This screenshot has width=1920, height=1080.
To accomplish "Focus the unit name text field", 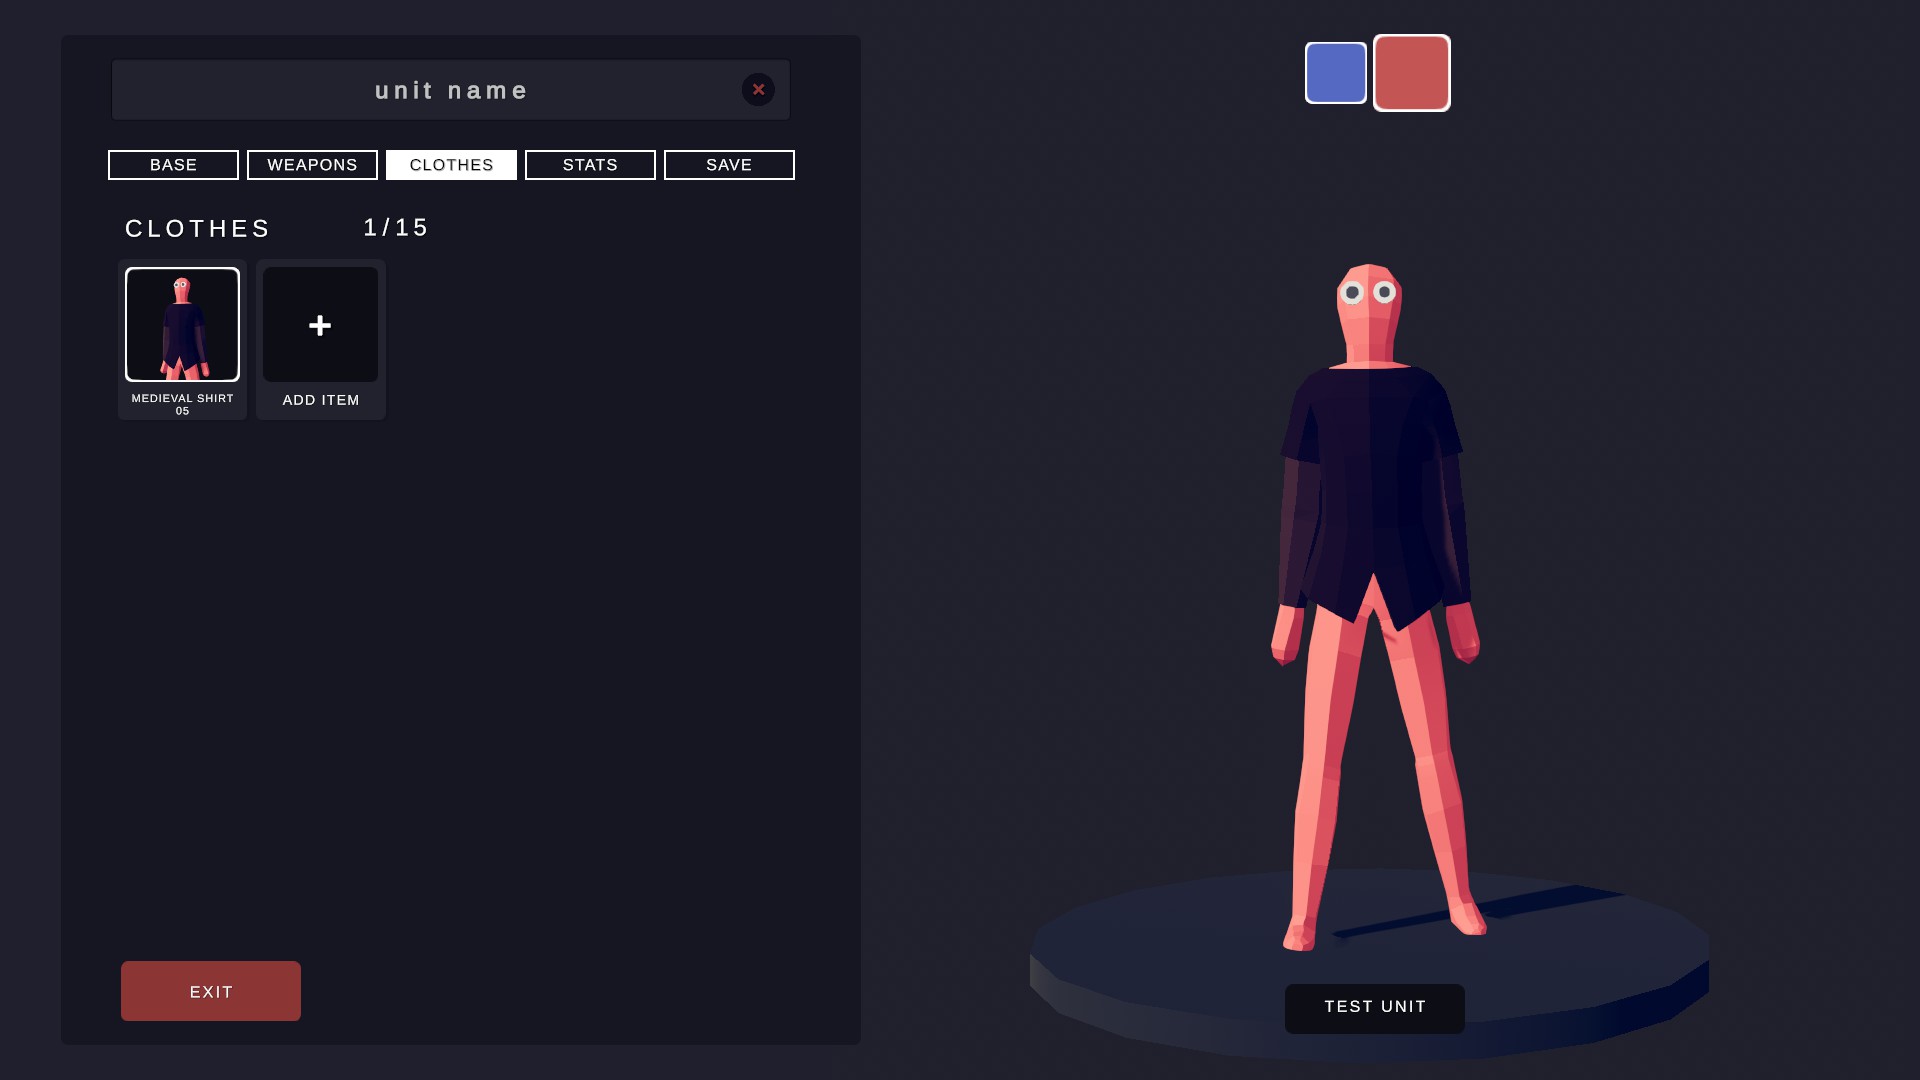I will click(x=450, y=90).
